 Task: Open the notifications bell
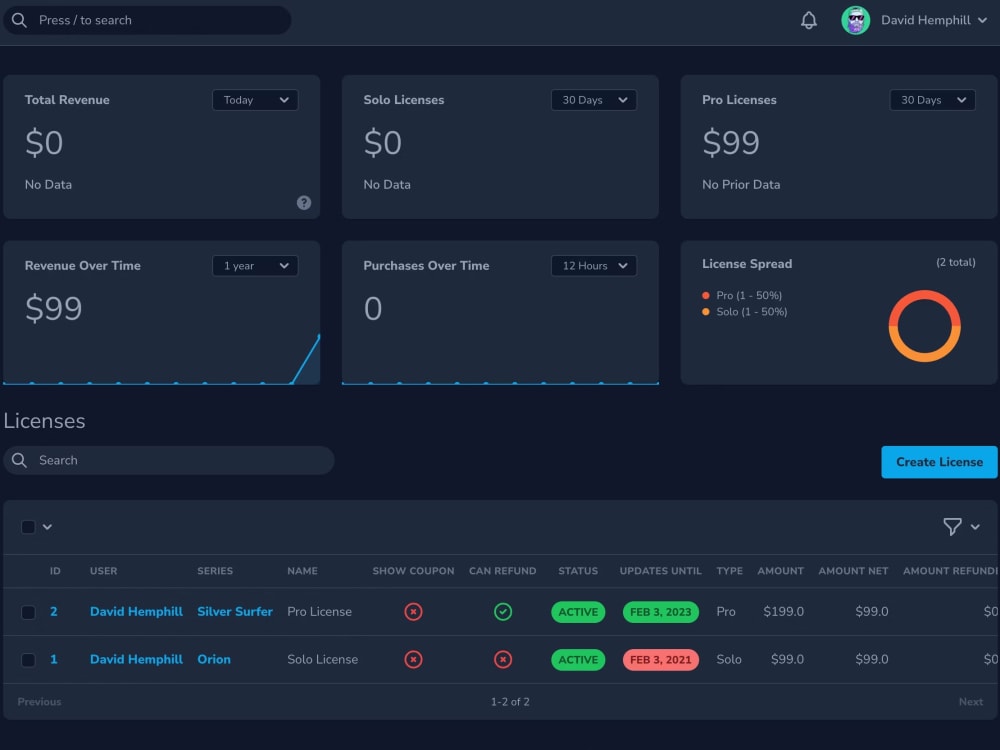[807, 19]
